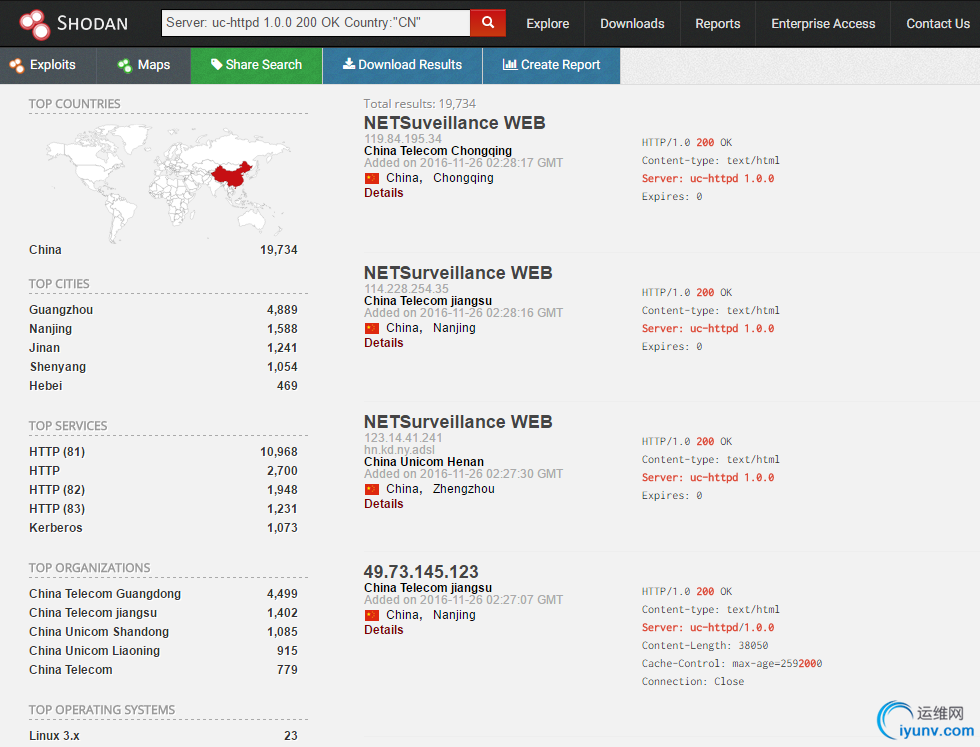980x747 pixels.
Task: Click the world map in Top Countries
Action: (168, 182)
